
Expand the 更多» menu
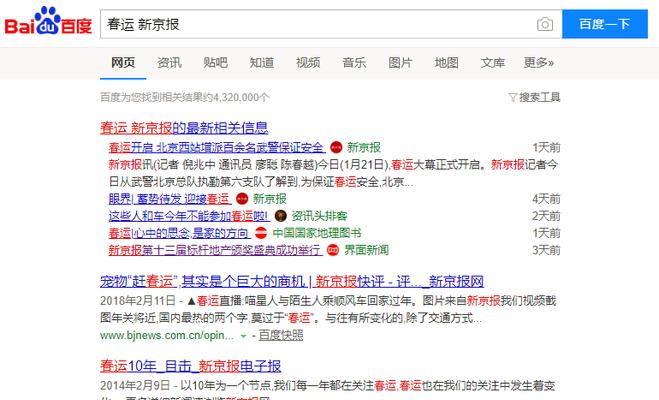point(538,63)
